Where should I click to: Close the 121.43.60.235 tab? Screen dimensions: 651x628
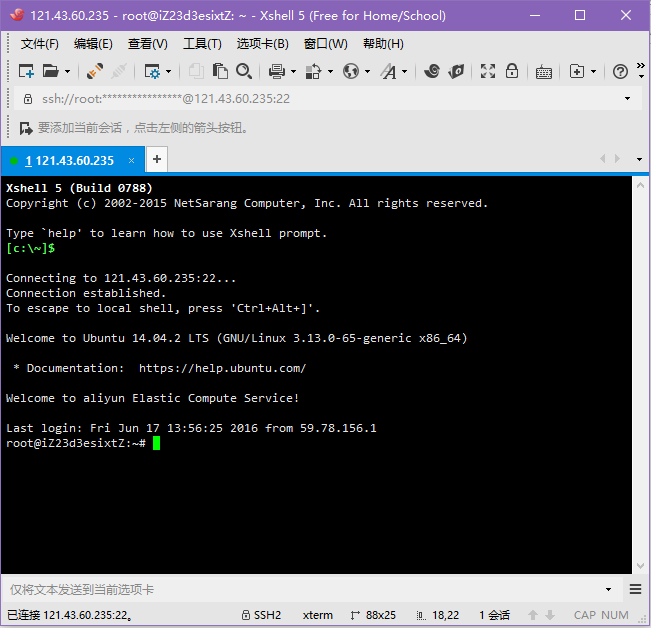(x=131, y=160)
